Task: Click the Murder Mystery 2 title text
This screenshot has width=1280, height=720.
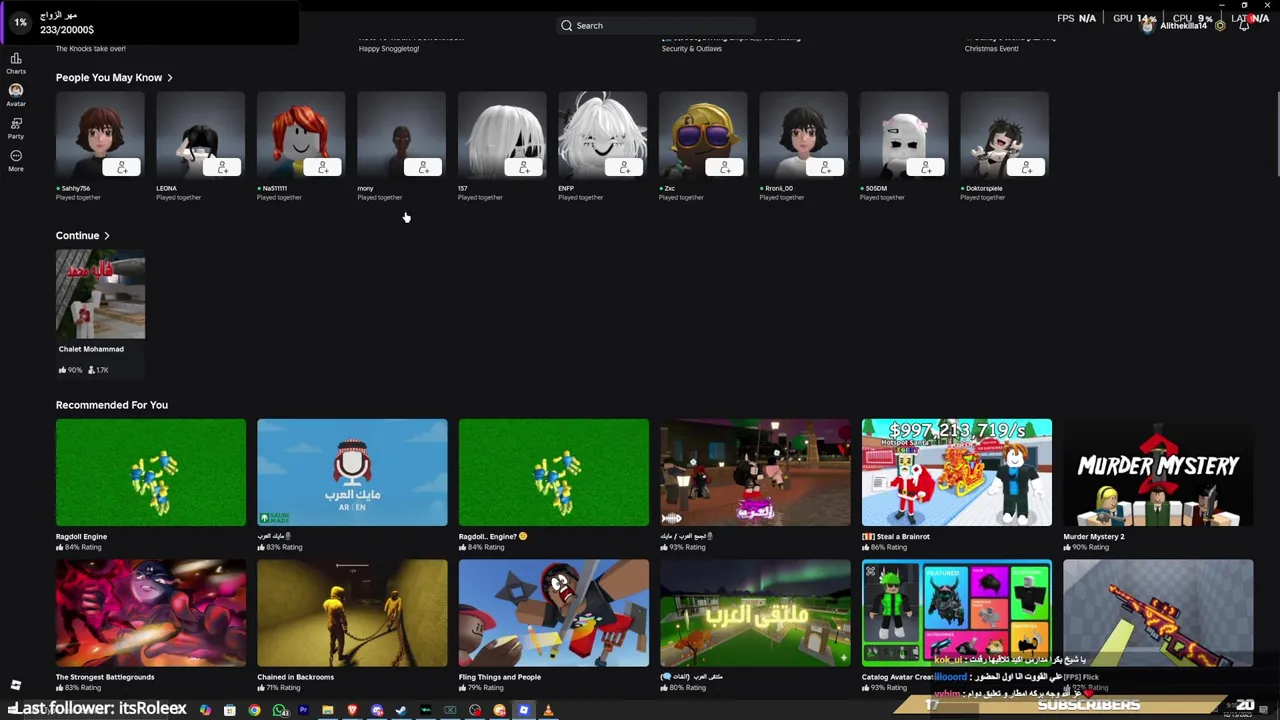Action: [1094, 536]
